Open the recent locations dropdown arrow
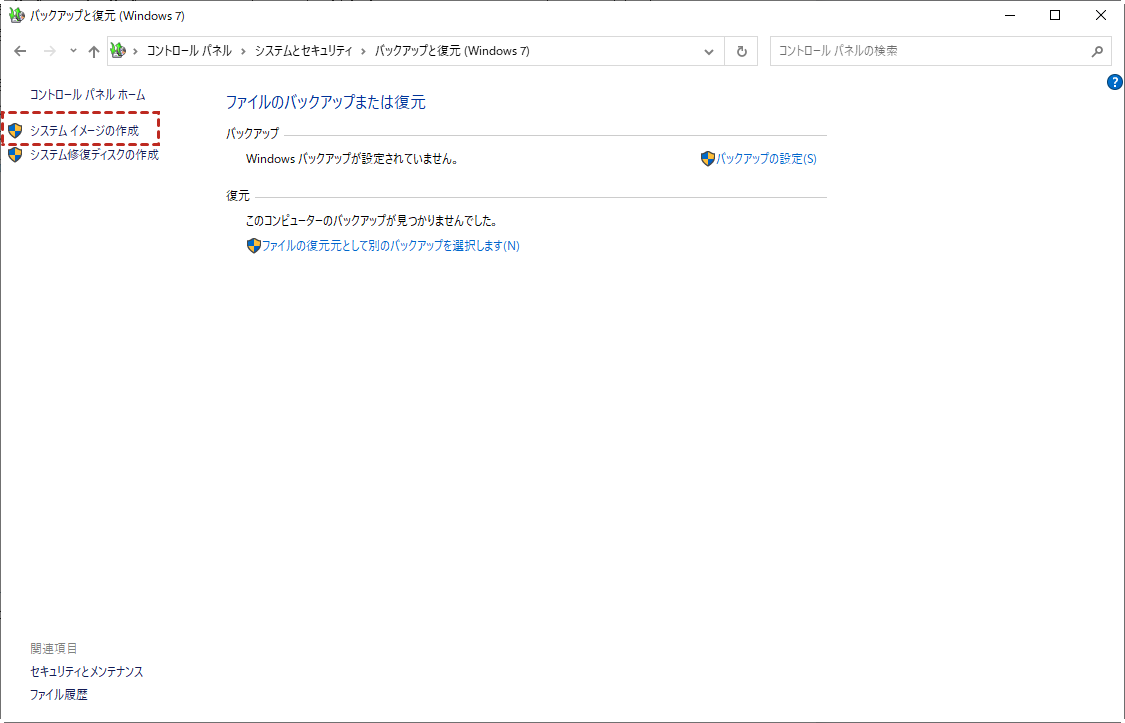 click(x=73, y=51)
